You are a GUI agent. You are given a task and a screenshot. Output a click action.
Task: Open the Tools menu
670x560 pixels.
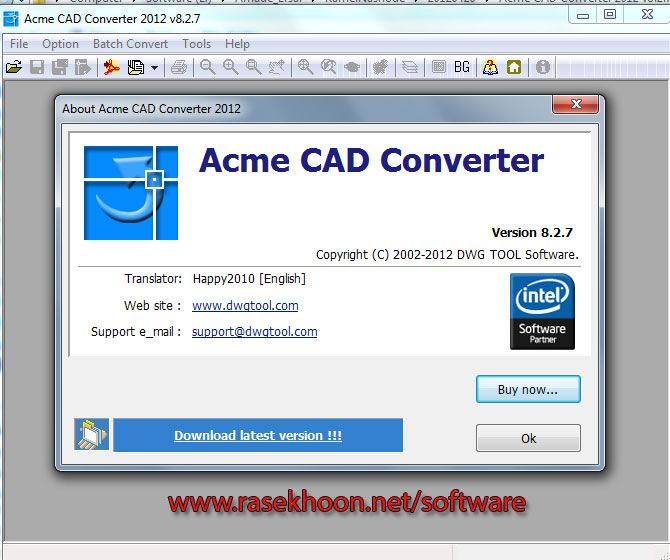coord(197,44)
